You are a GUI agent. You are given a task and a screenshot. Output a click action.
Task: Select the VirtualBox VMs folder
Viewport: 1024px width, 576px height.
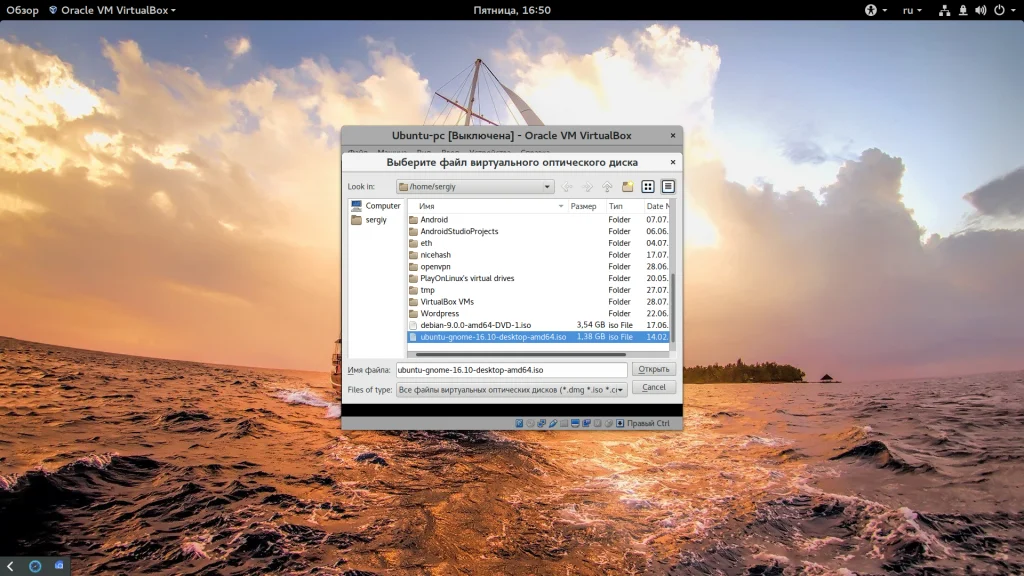[447, 302]
